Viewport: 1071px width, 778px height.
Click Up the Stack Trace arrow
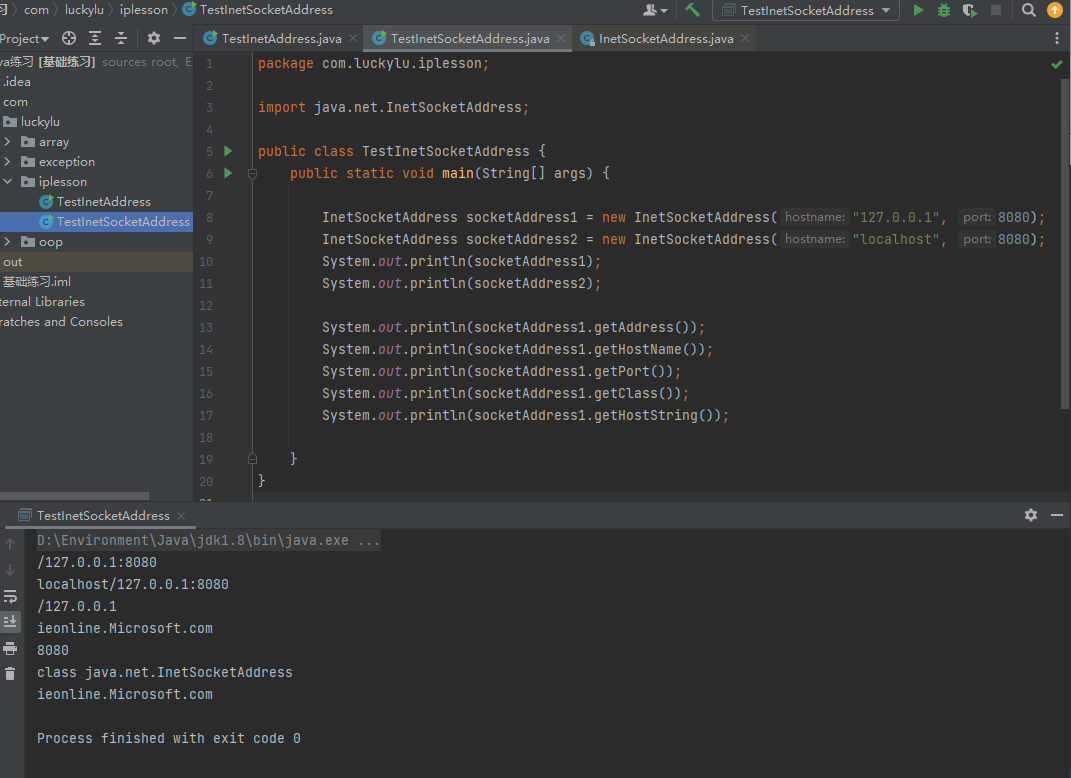(10, 544)
